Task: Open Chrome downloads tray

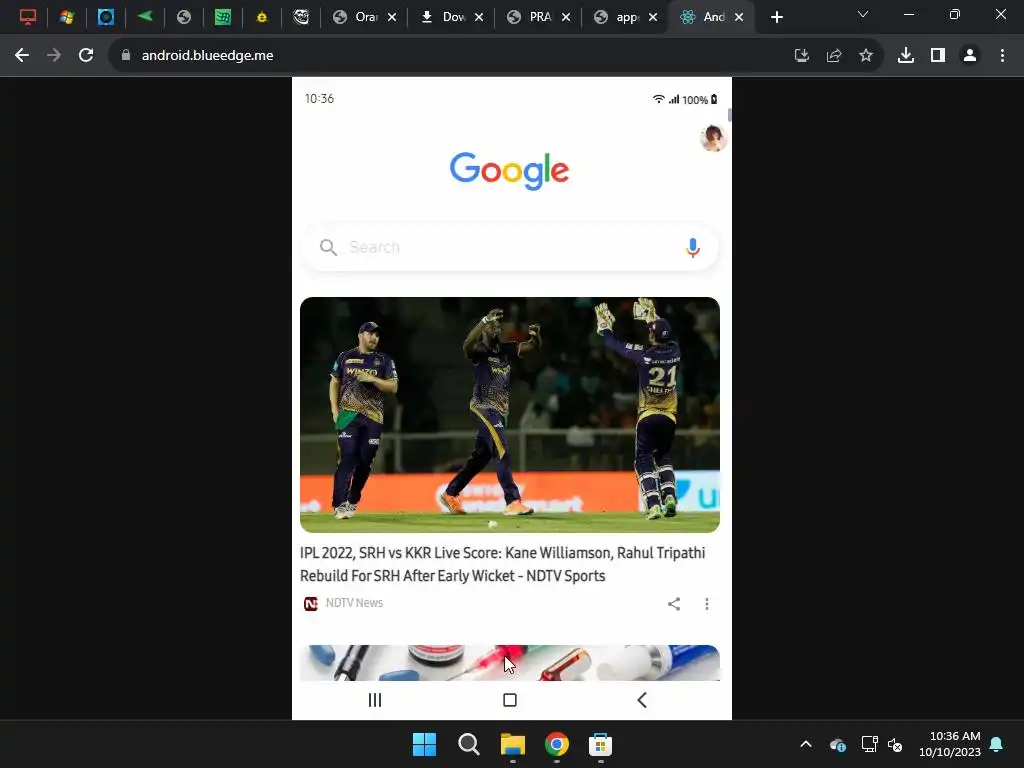Action: (x=906, y=56)
